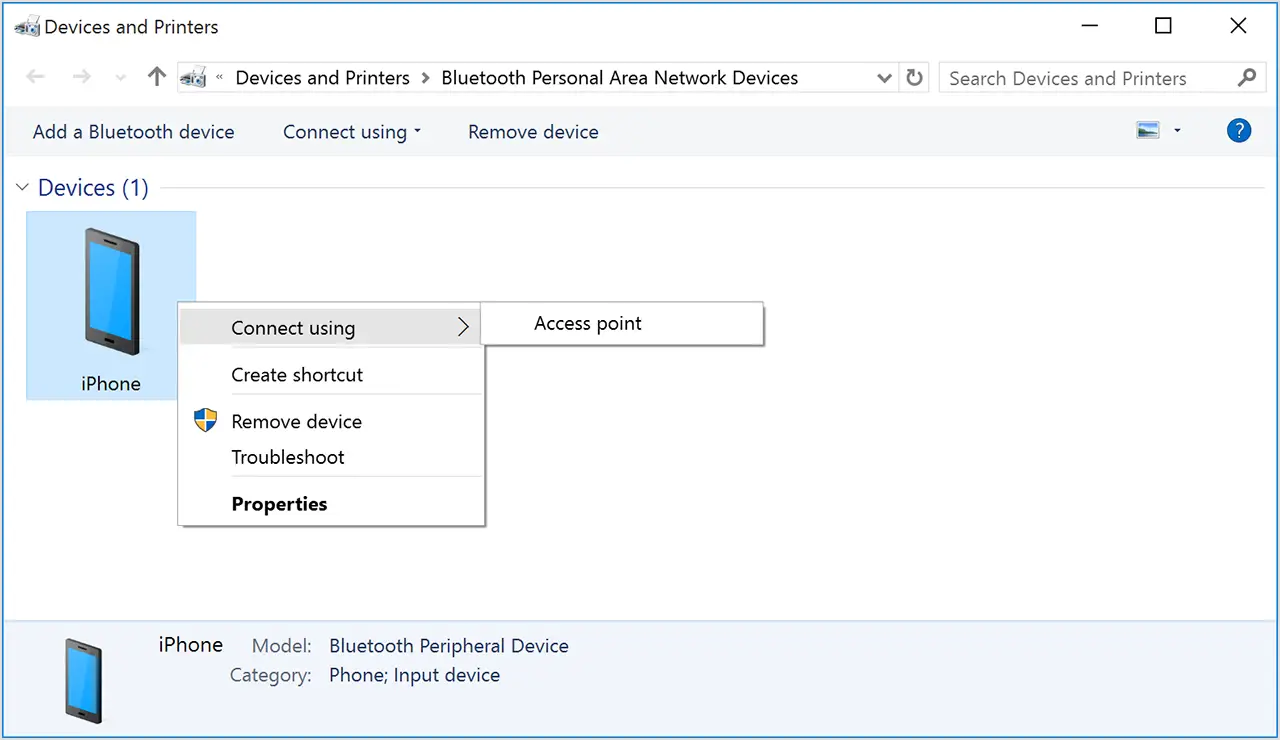
Task: Click the Up one level arrow
Action: [156, 77]
